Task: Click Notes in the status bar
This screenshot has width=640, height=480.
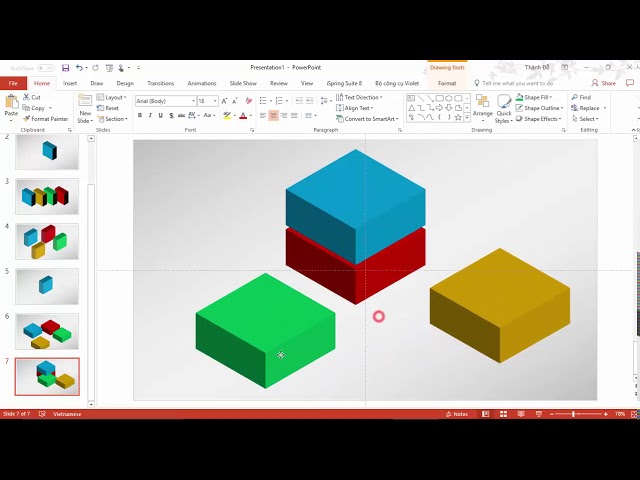Action: (x=457, y=414)
